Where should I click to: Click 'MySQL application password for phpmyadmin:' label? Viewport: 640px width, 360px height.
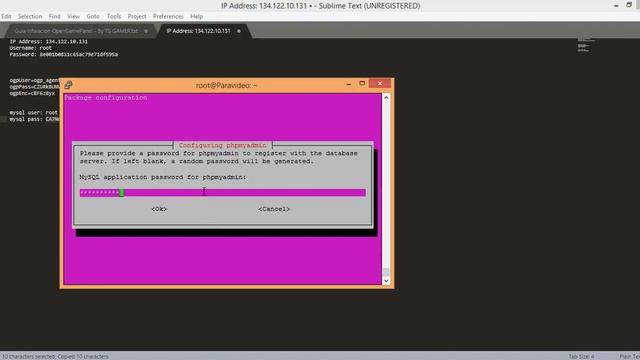[163, 177]
